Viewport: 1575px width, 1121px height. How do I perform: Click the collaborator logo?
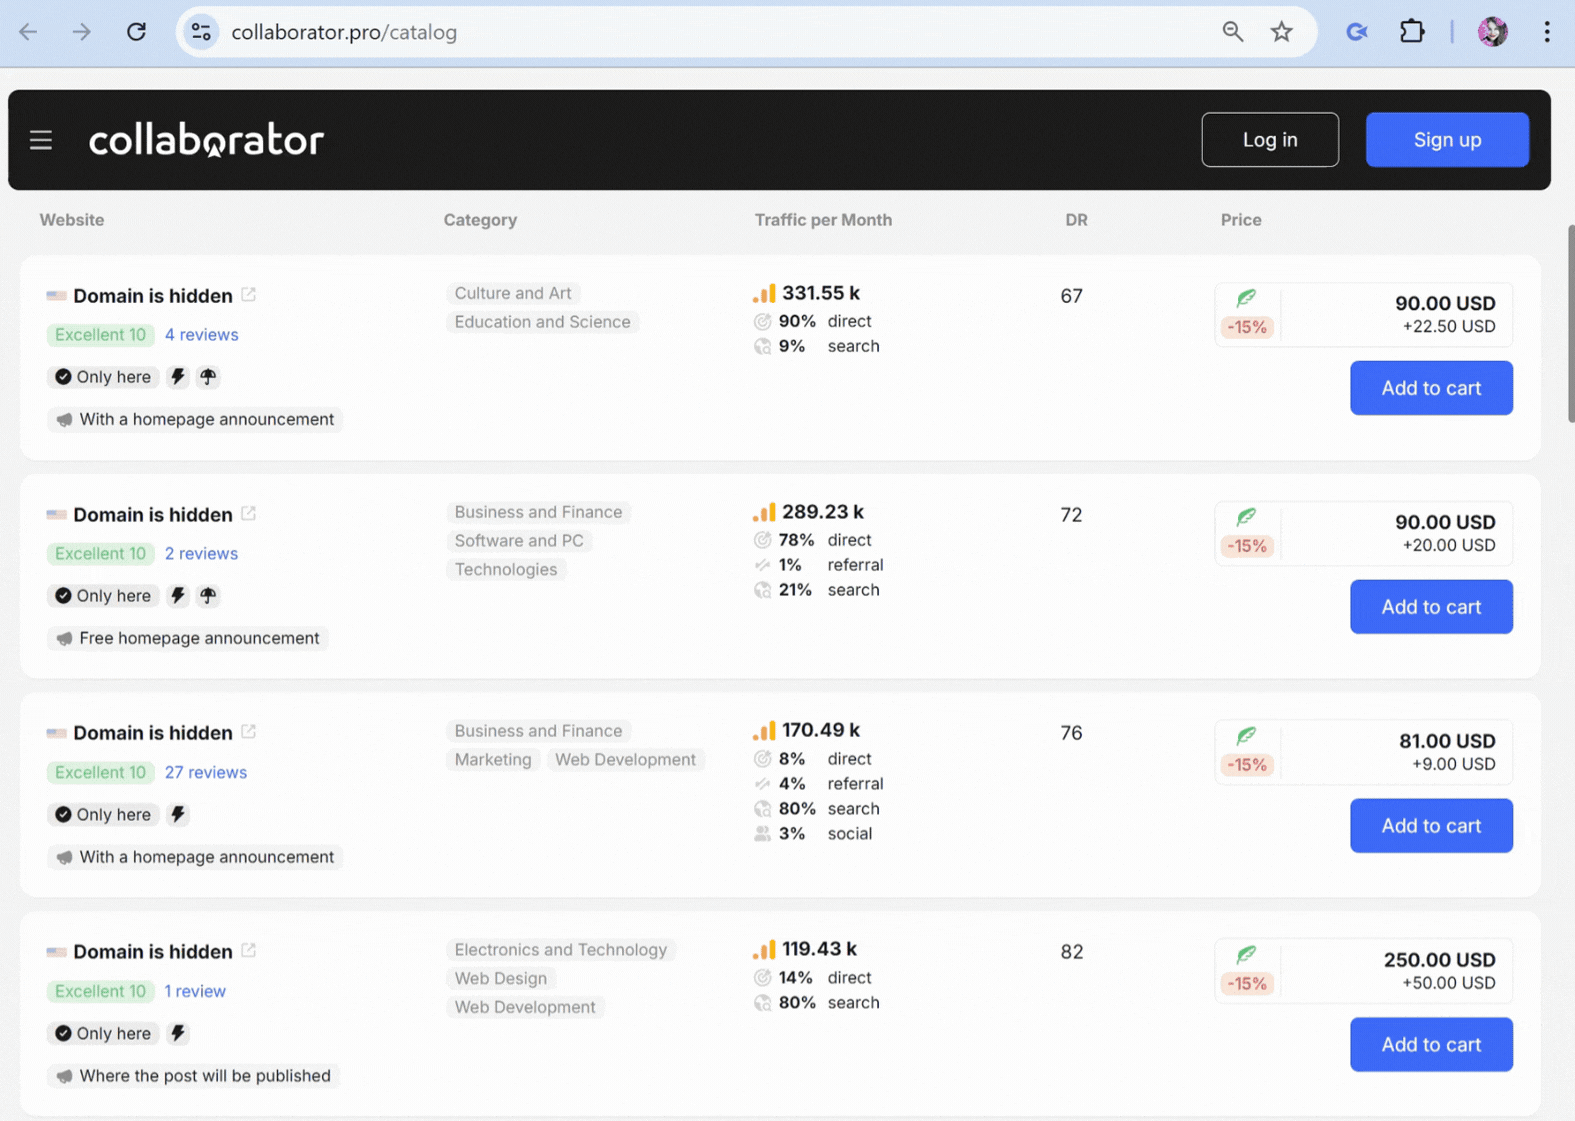click(206, 140)
